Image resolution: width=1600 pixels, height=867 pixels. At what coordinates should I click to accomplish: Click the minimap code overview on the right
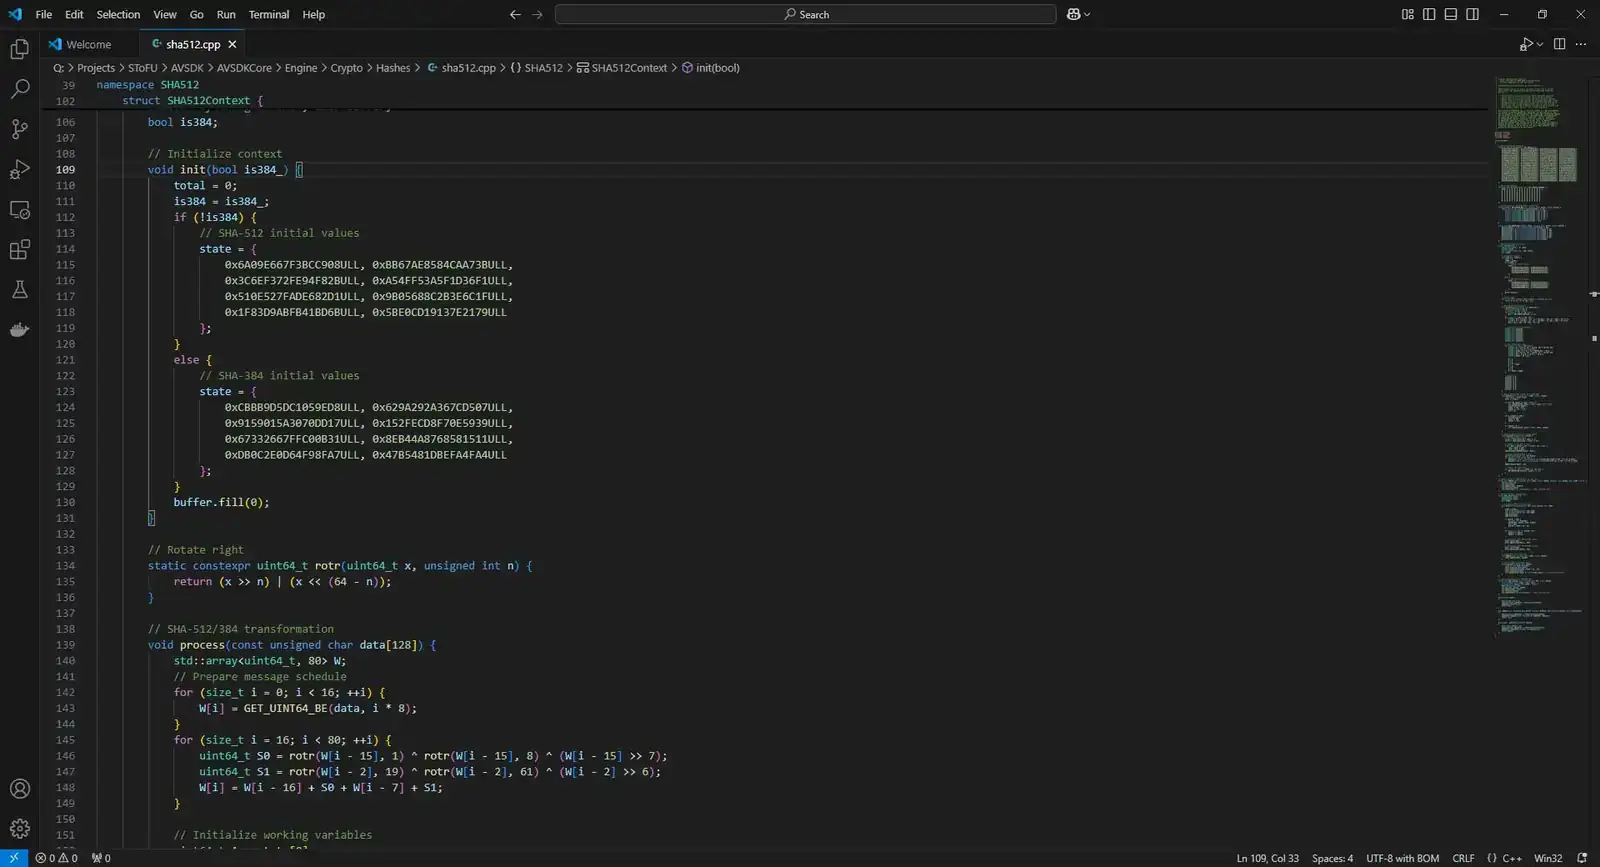coord(1540,350)
